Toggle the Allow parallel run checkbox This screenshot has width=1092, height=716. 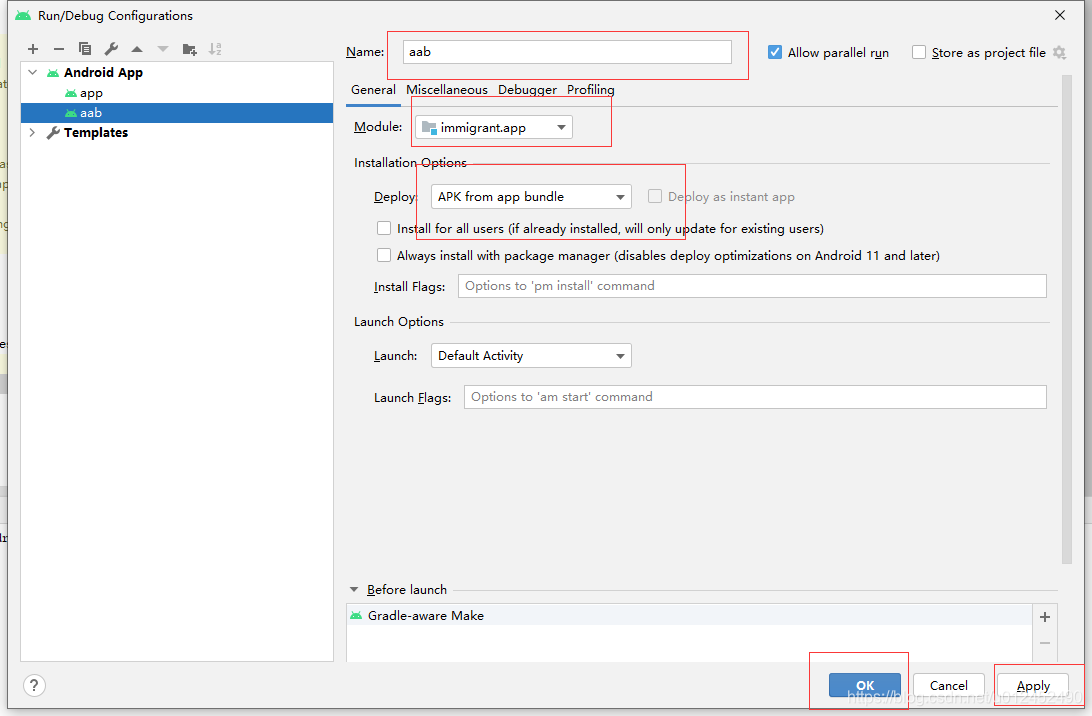click(774, 52)
